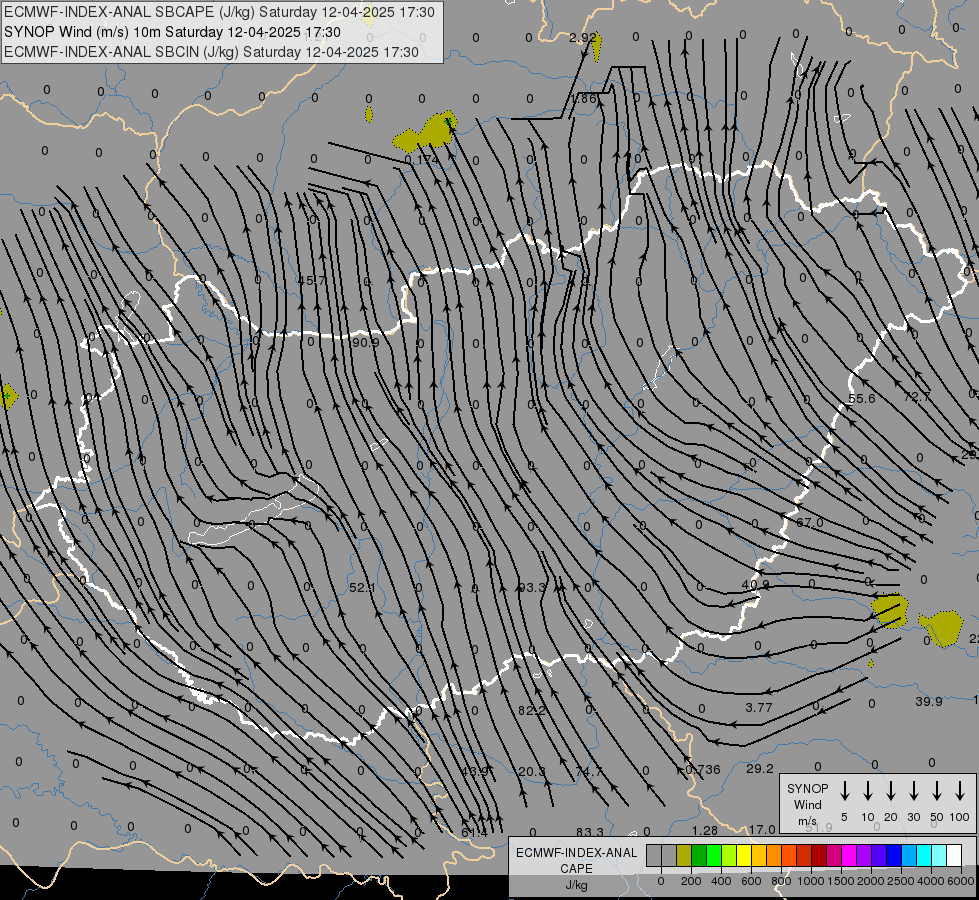Click the 2500 tick label on CAPE scale

(900, 881)
